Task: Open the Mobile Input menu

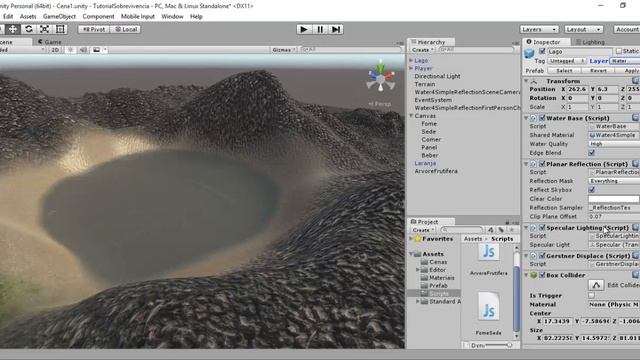Action: 138,16
